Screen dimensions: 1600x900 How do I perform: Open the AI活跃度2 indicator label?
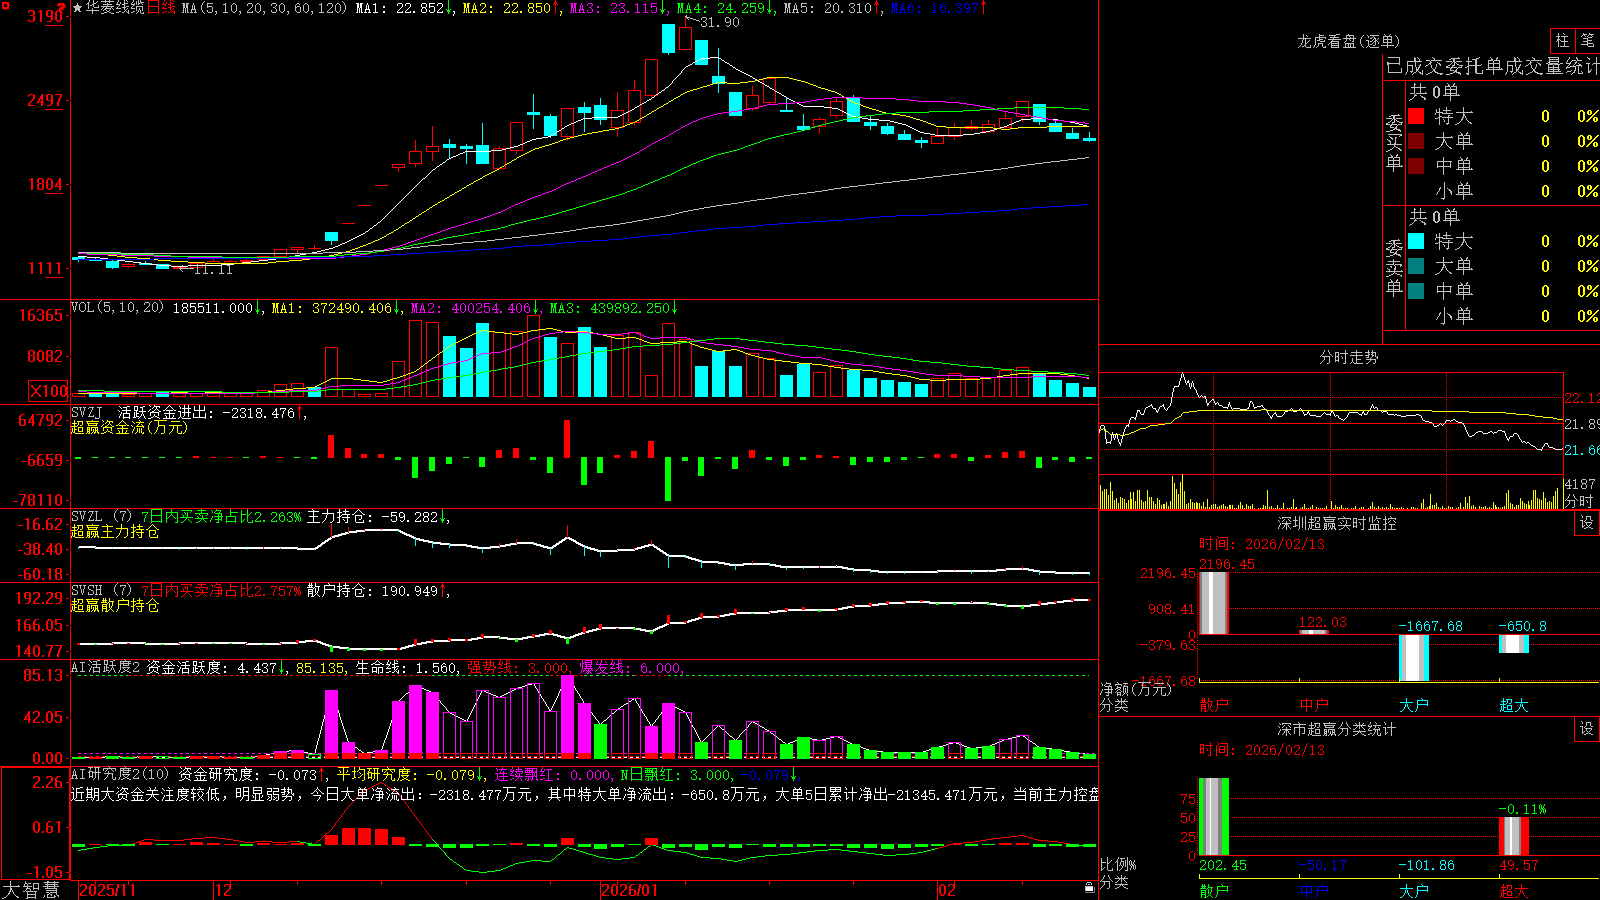tap(106, 668)
